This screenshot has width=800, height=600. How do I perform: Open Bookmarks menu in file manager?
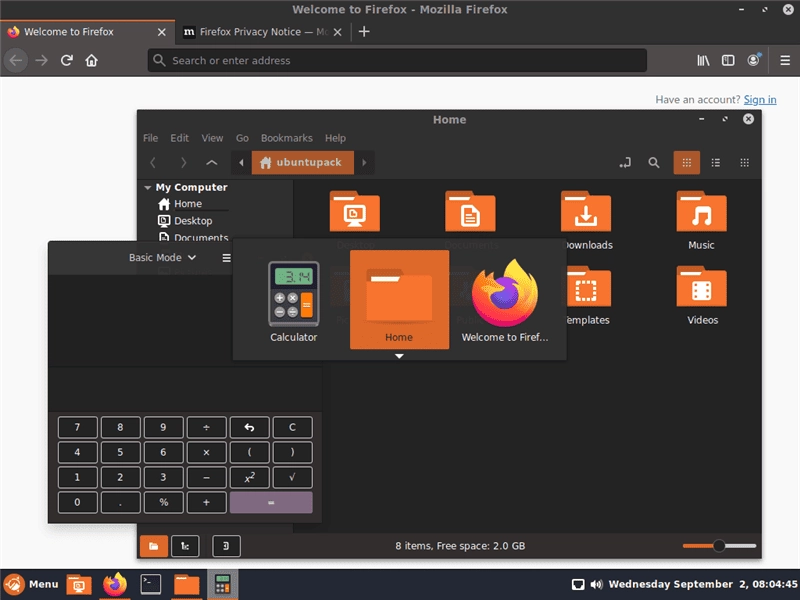click(286, 138)
